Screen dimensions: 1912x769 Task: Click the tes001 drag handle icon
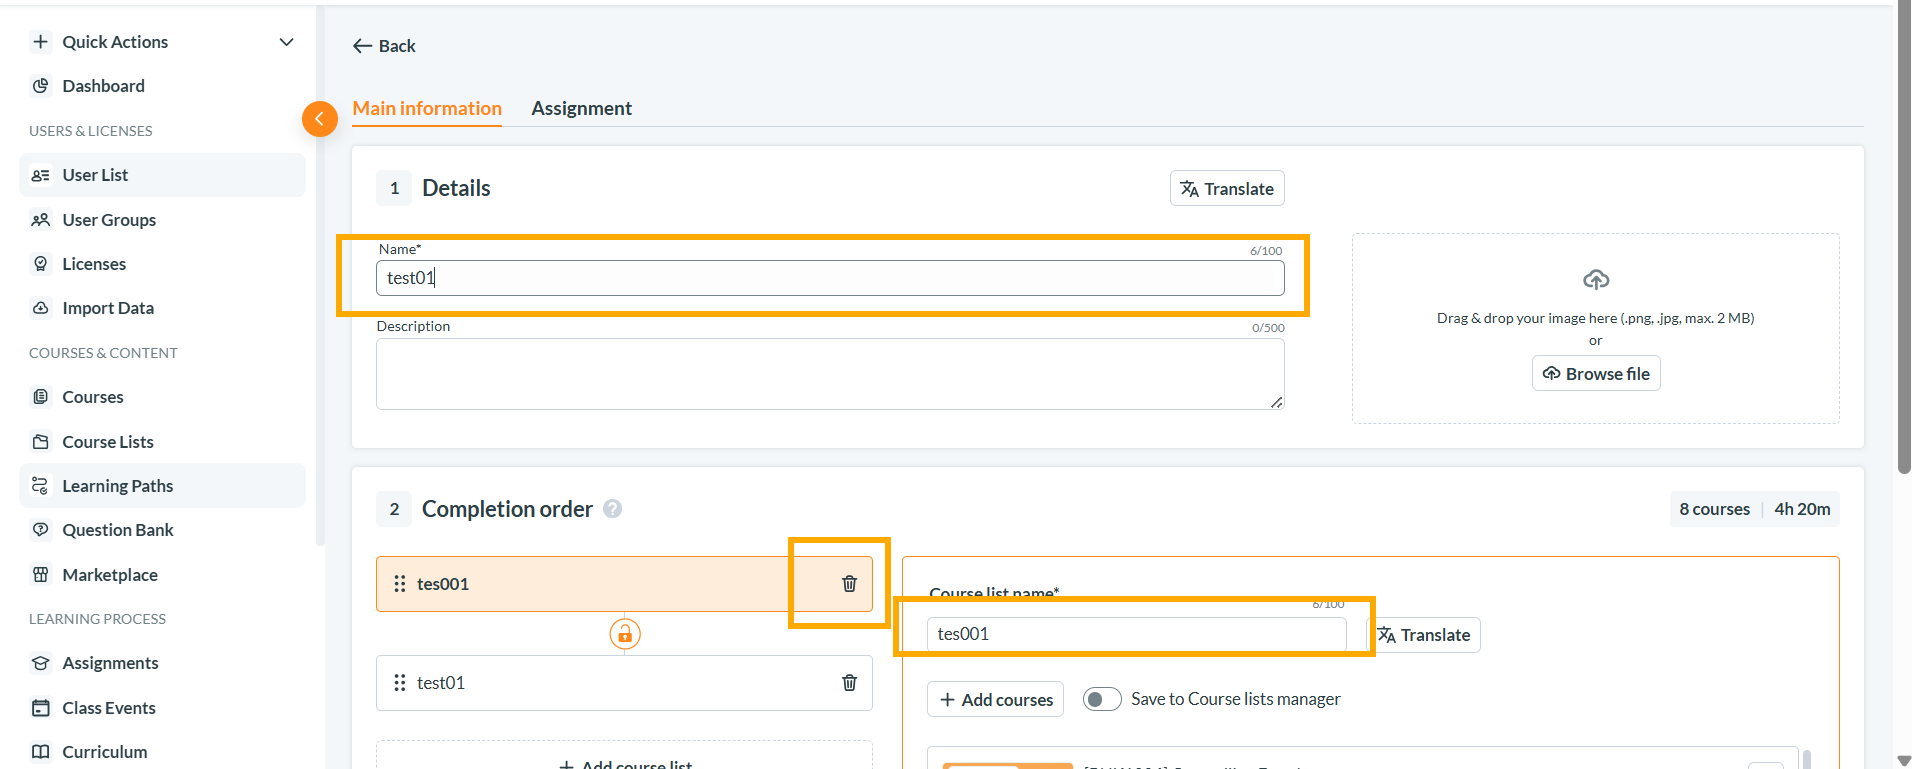pyautogui.click(x=400, y=584)
